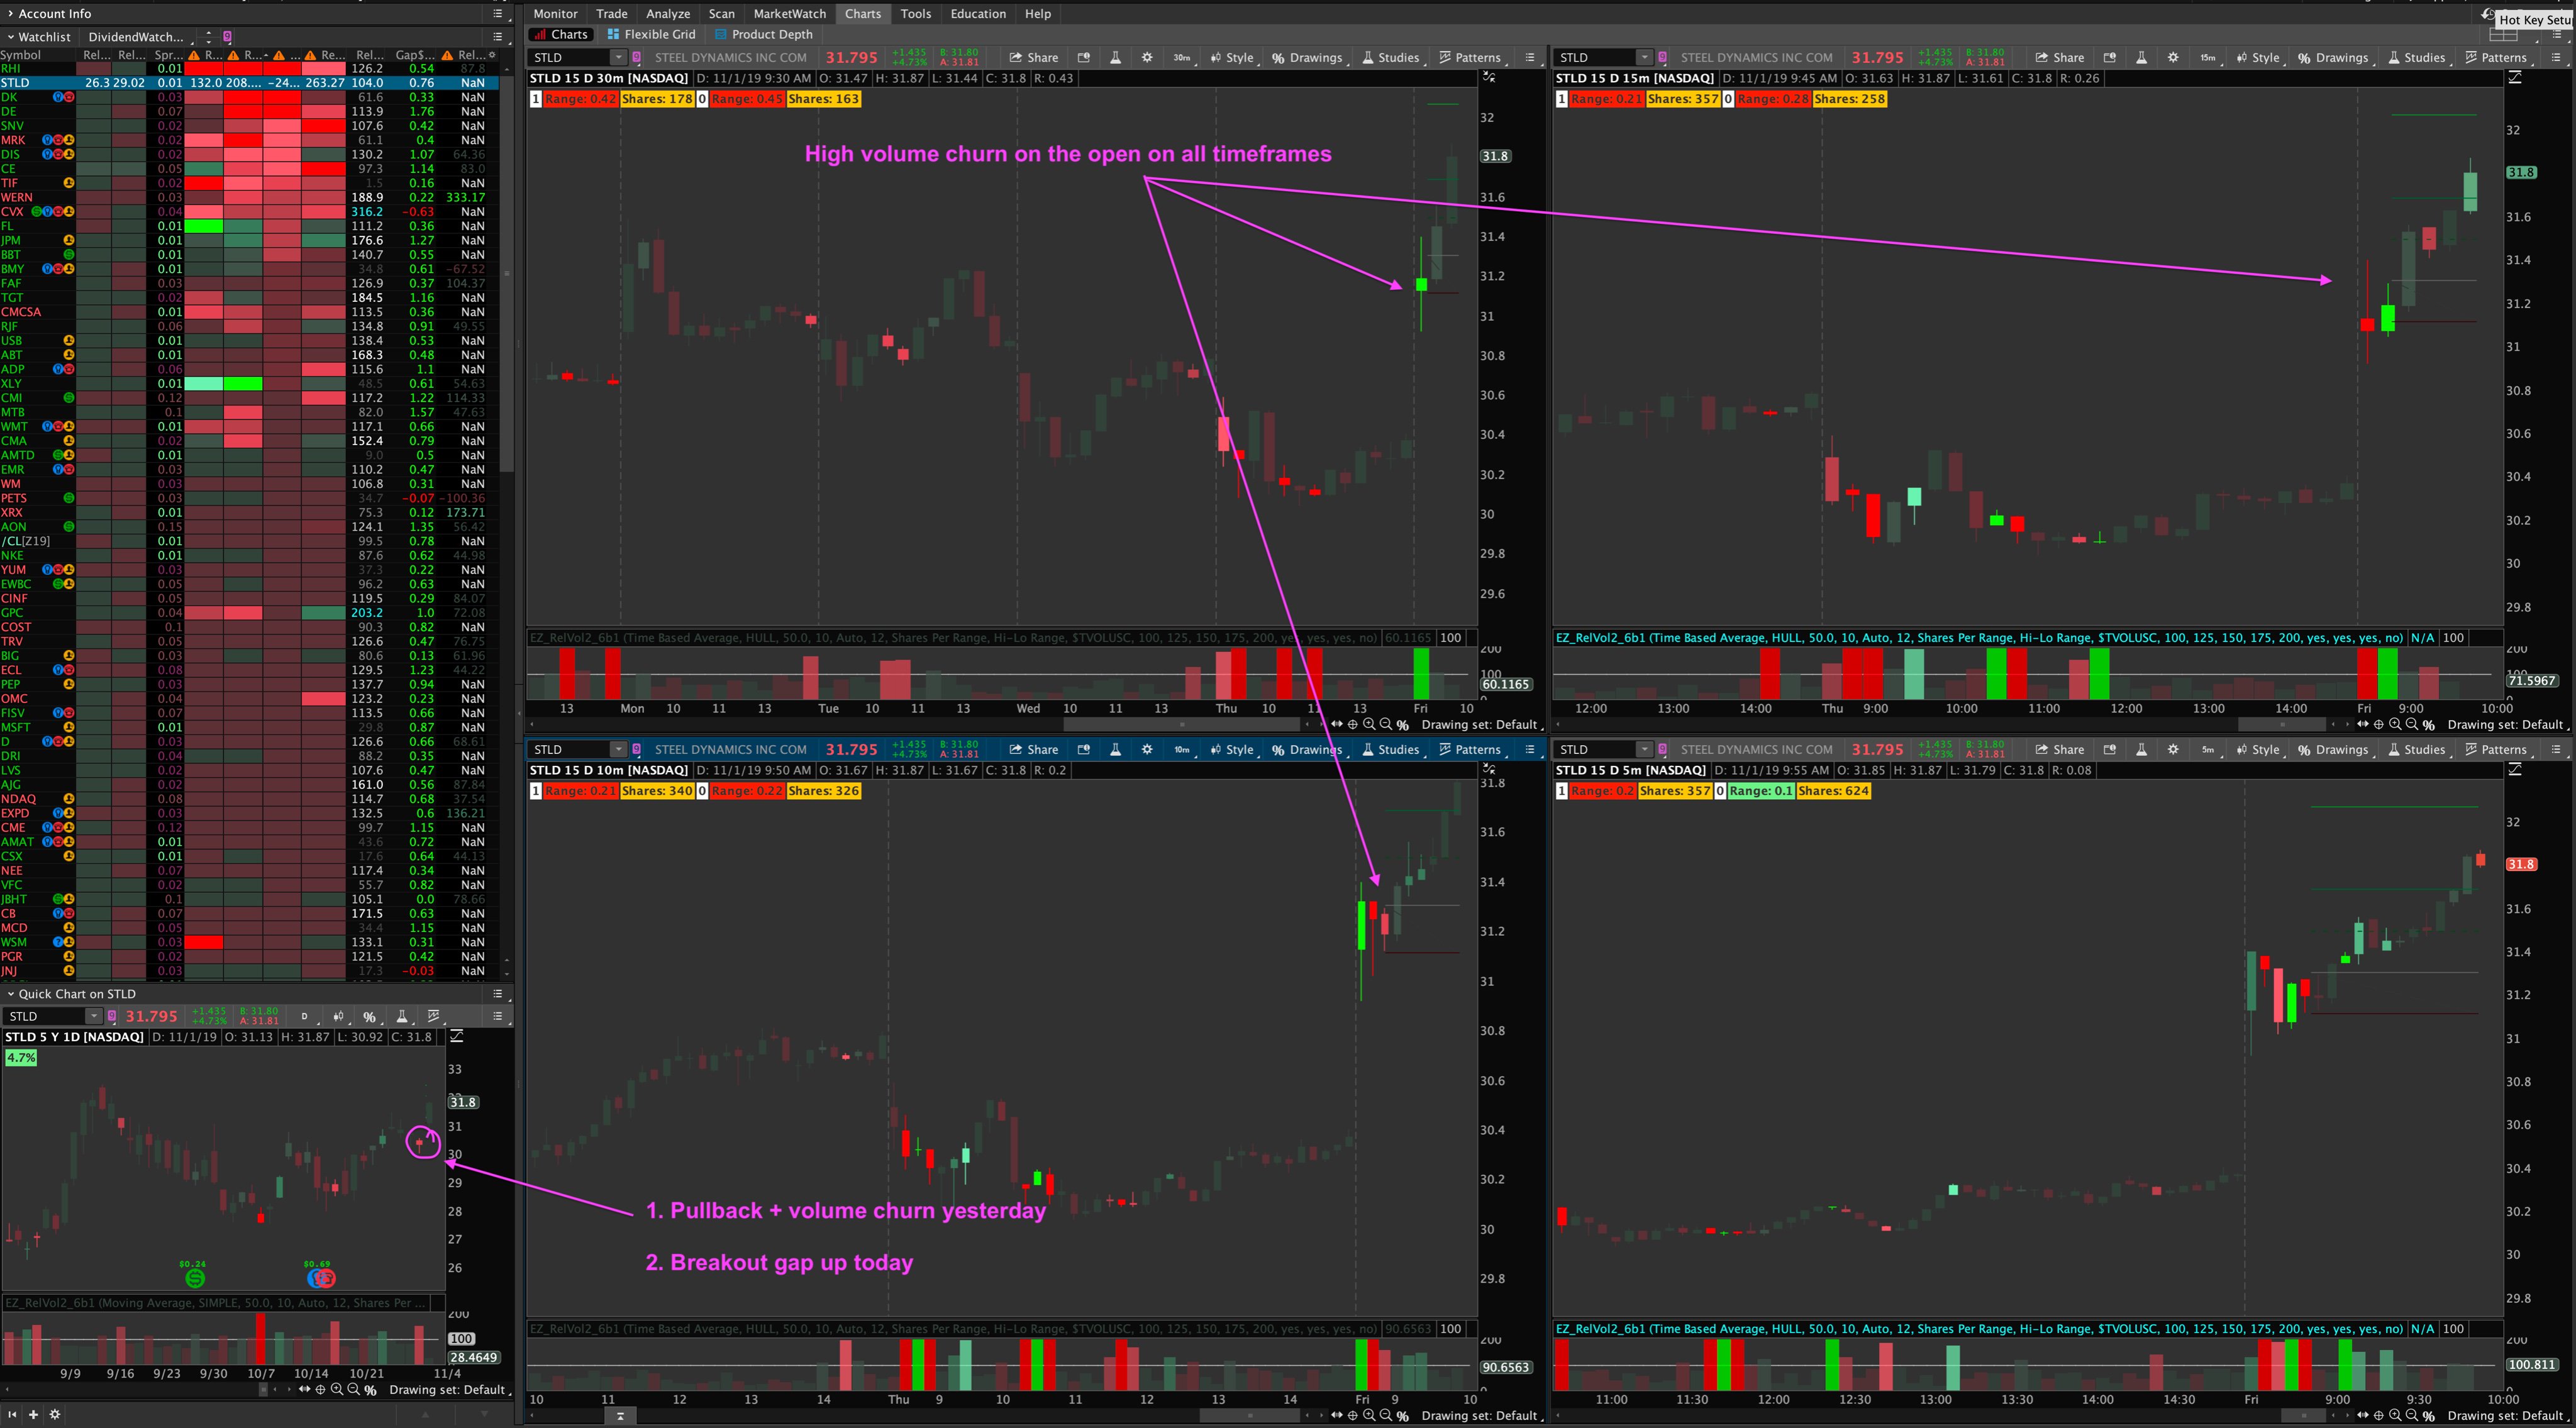This screenshot has width=2576, height=1428.
Task: Click the gear icon at bottom left sidebar
Action: pos(55,1415)
